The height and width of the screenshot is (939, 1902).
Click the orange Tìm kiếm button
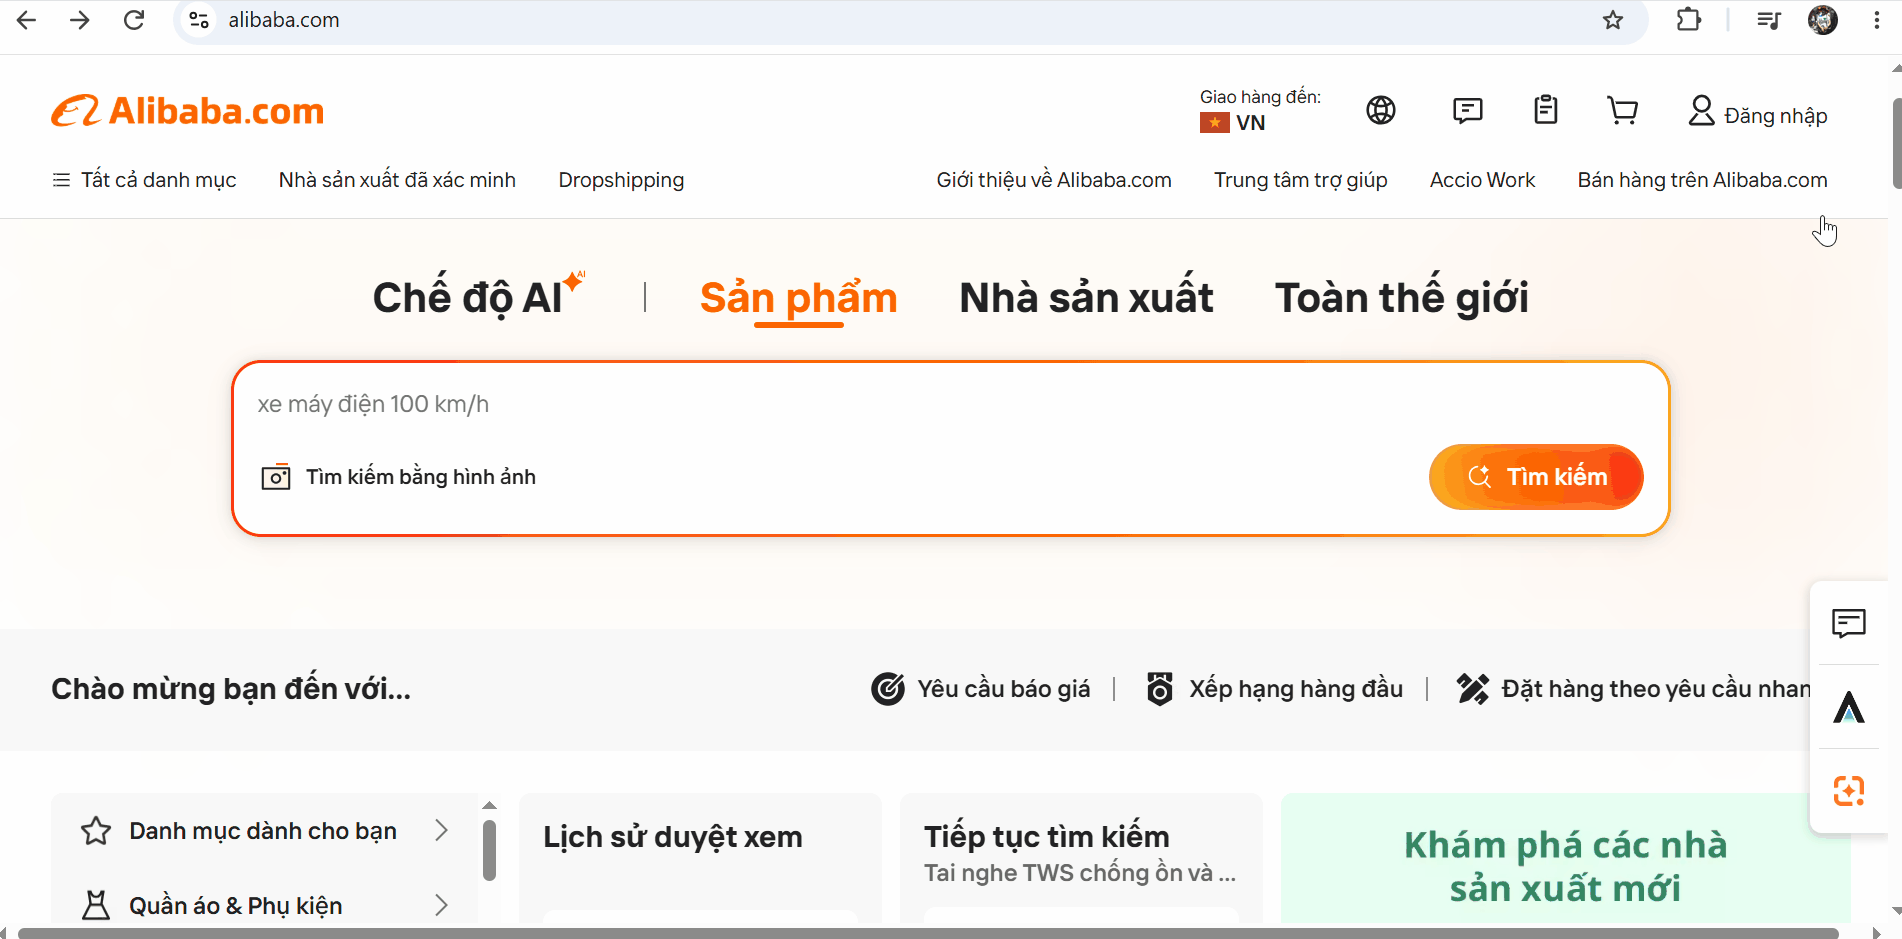coord(1536,477)
